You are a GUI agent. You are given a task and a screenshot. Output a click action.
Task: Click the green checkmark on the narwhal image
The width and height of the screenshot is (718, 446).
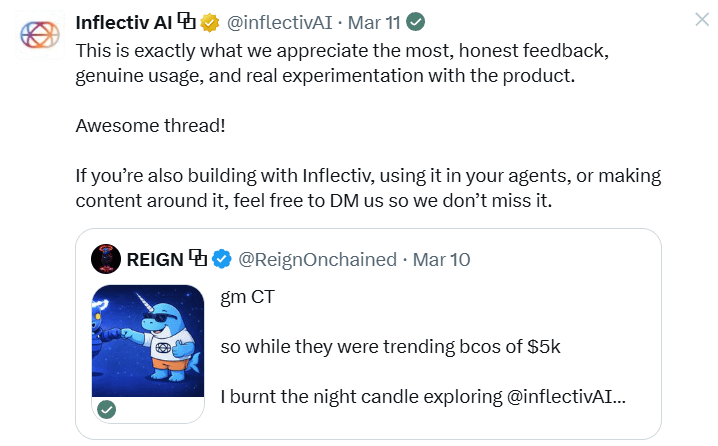105,409
